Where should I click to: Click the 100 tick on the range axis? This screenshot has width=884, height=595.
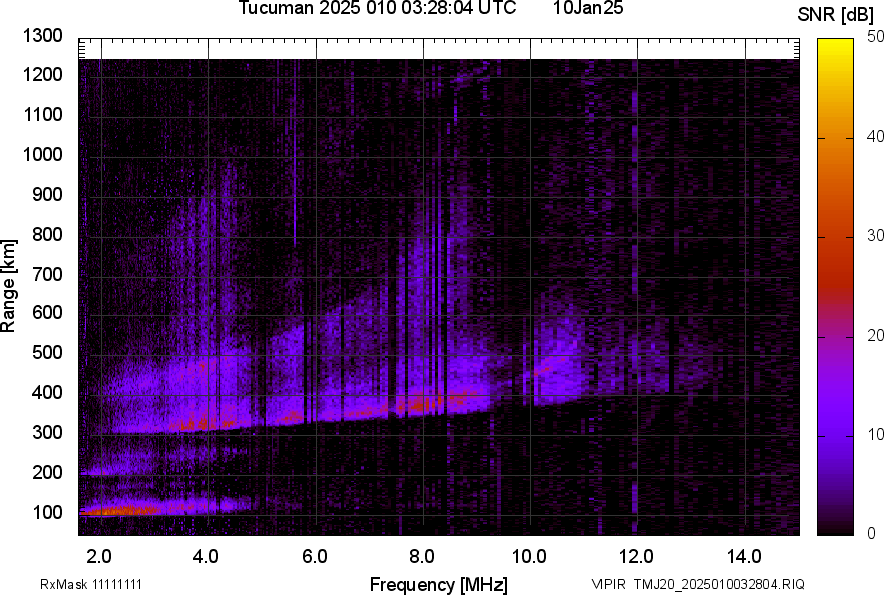[x=47, y=512]
